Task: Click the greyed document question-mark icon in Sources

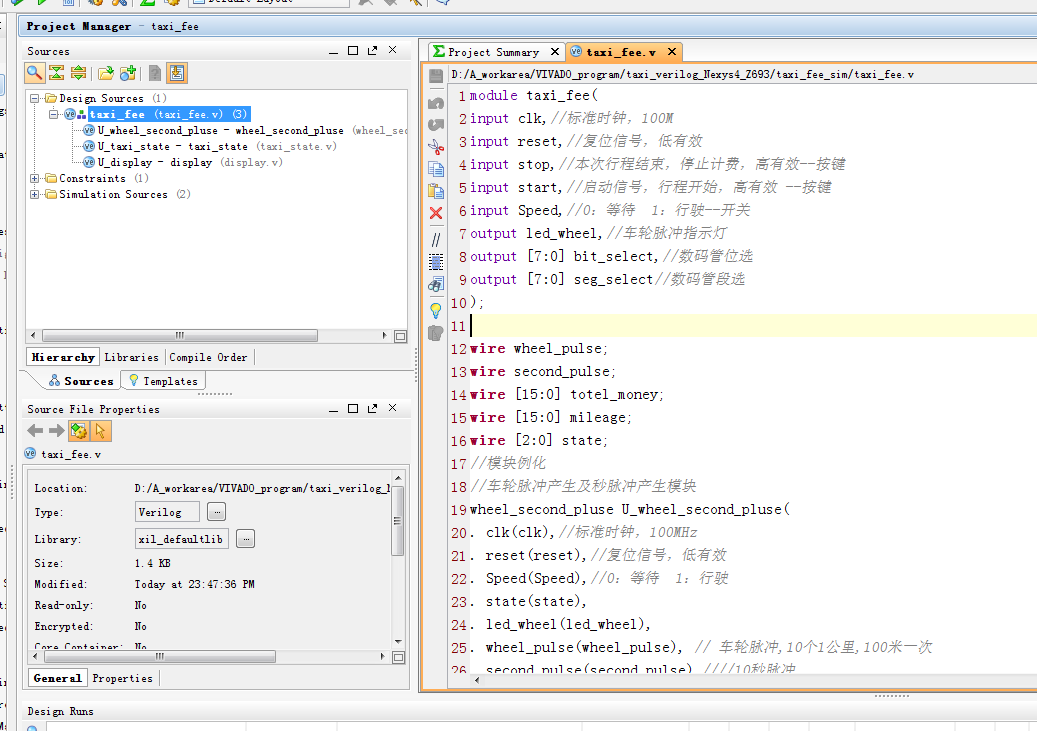Action: pos(155,73)
